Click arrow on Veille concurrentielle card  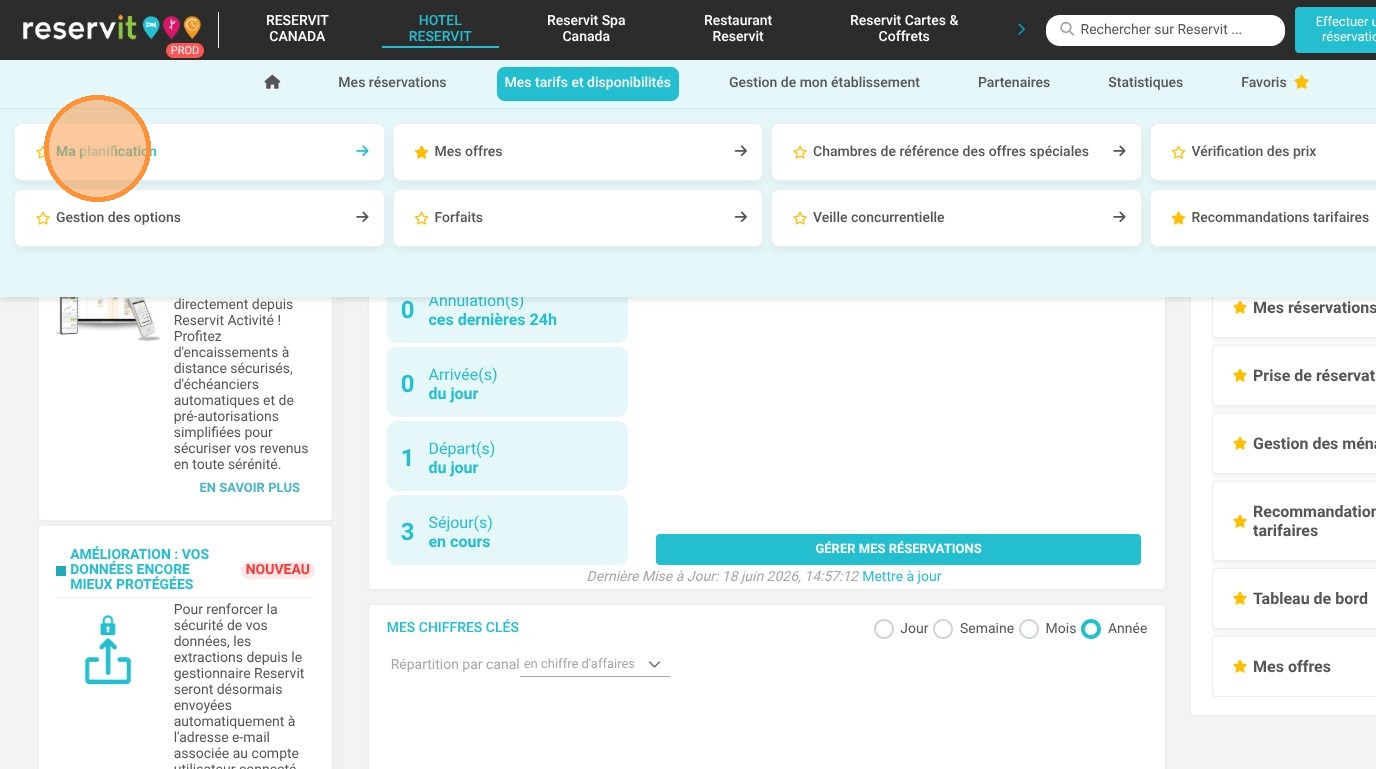(1119, 217)
